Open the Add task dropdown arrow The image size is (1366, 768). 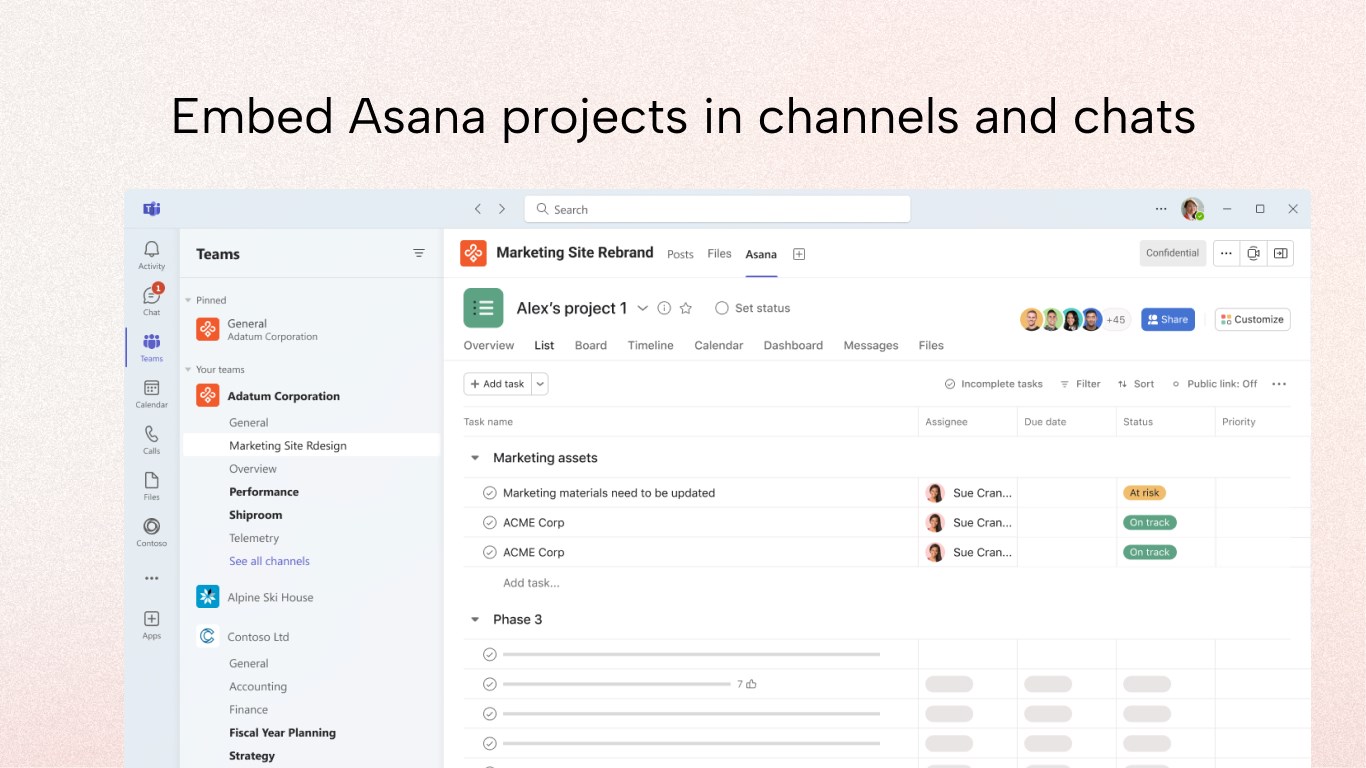click(x=540, y=384)
